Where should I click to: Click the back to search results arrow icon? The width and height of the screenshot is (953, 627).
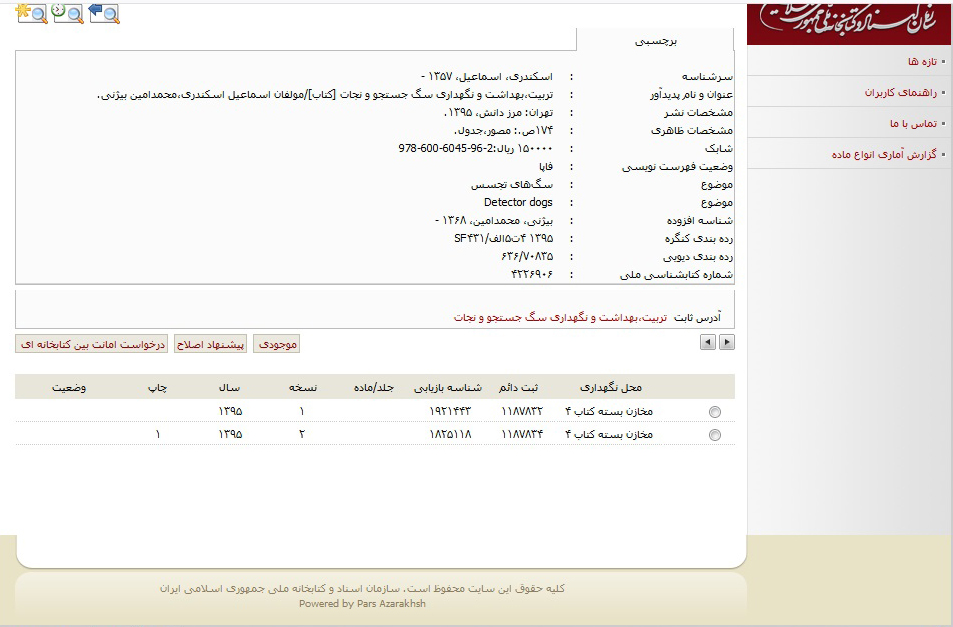click(x=104, y=13)
